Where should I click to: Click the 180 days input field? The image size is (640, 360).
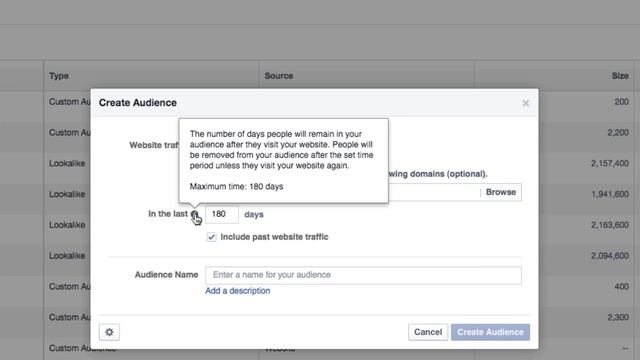(222, 214)
